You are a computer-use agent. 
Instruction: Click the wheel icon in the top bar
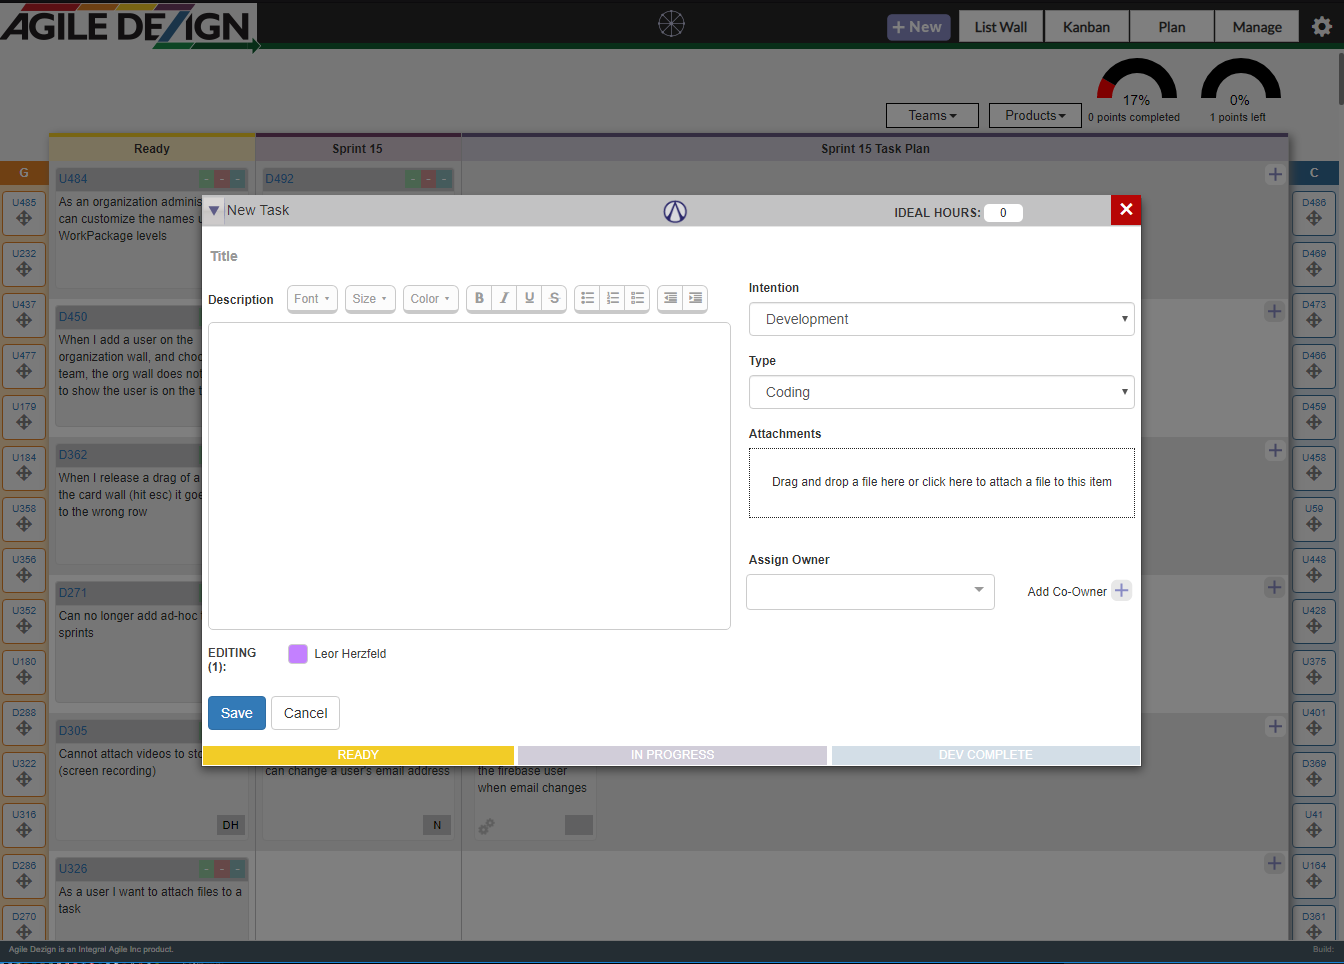click(x=671, y=23)
